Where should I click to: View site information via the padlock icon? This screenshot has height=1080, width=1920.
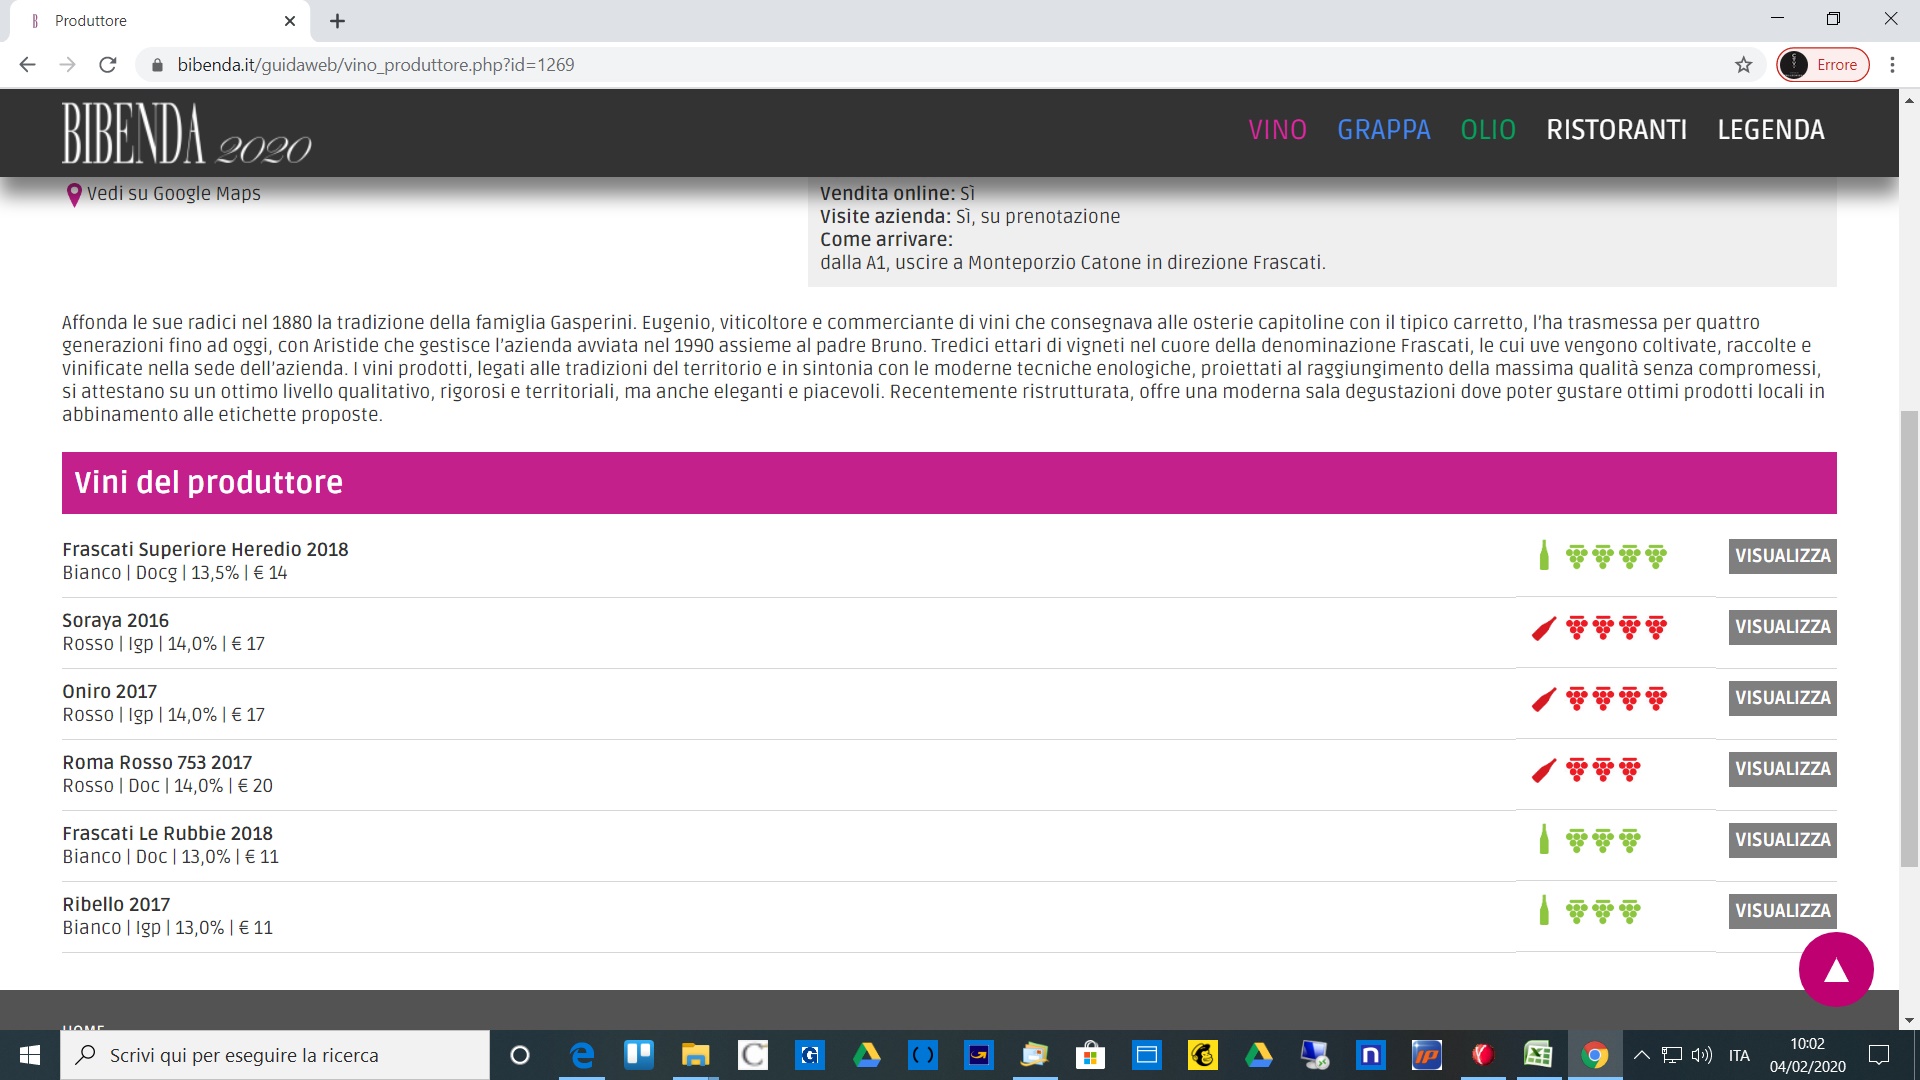click(157, 65)
